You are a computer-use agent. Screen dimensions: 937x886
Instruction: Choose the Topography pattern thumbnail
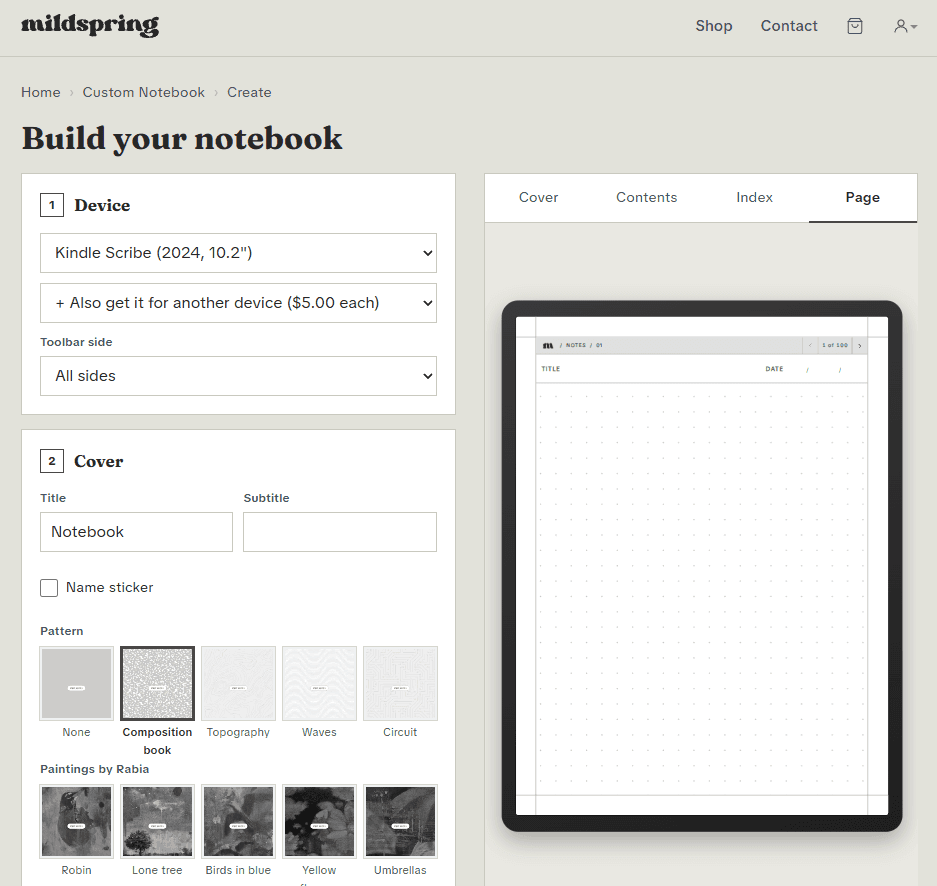pos(238,683)
